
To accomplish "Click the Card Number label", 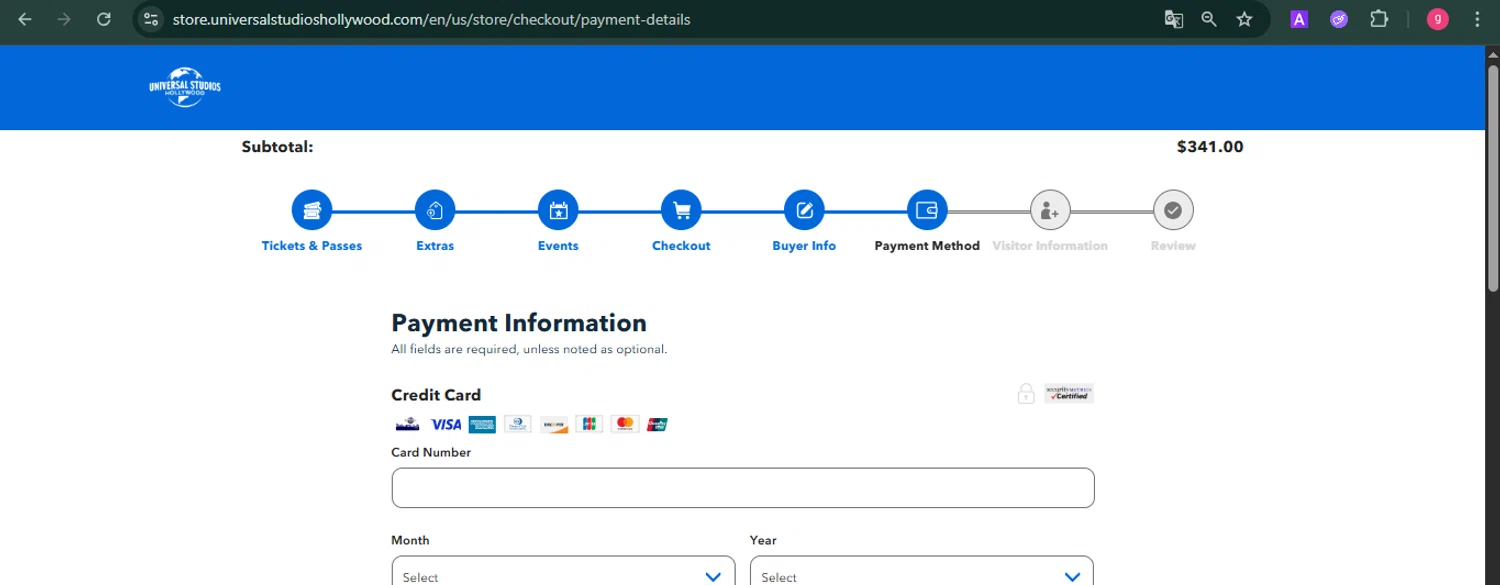I will [431, 453].
